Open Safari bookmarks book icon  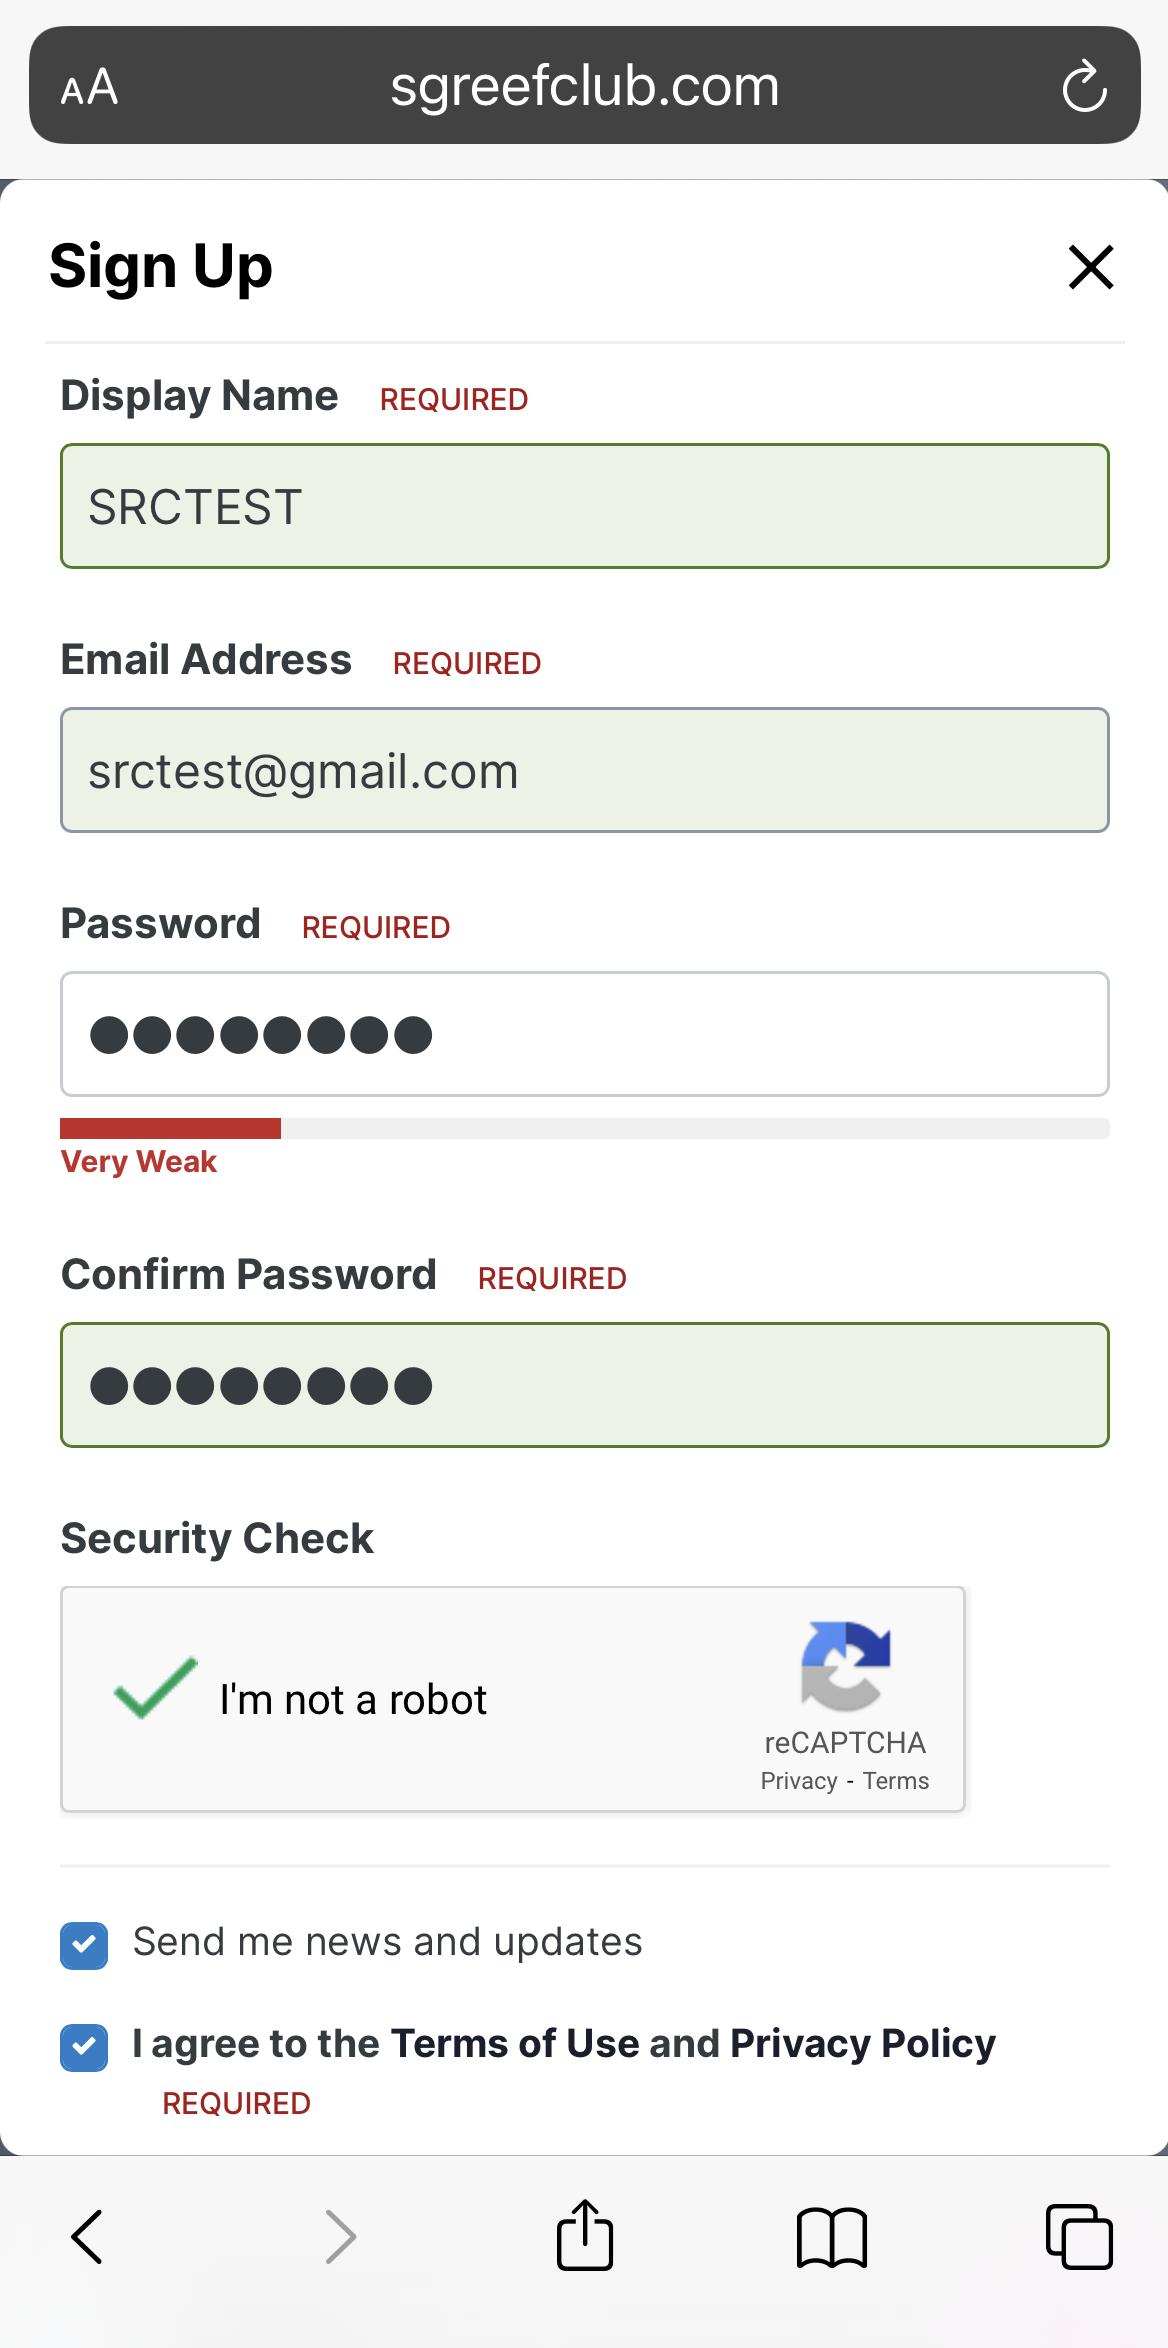pos(832,2237)
